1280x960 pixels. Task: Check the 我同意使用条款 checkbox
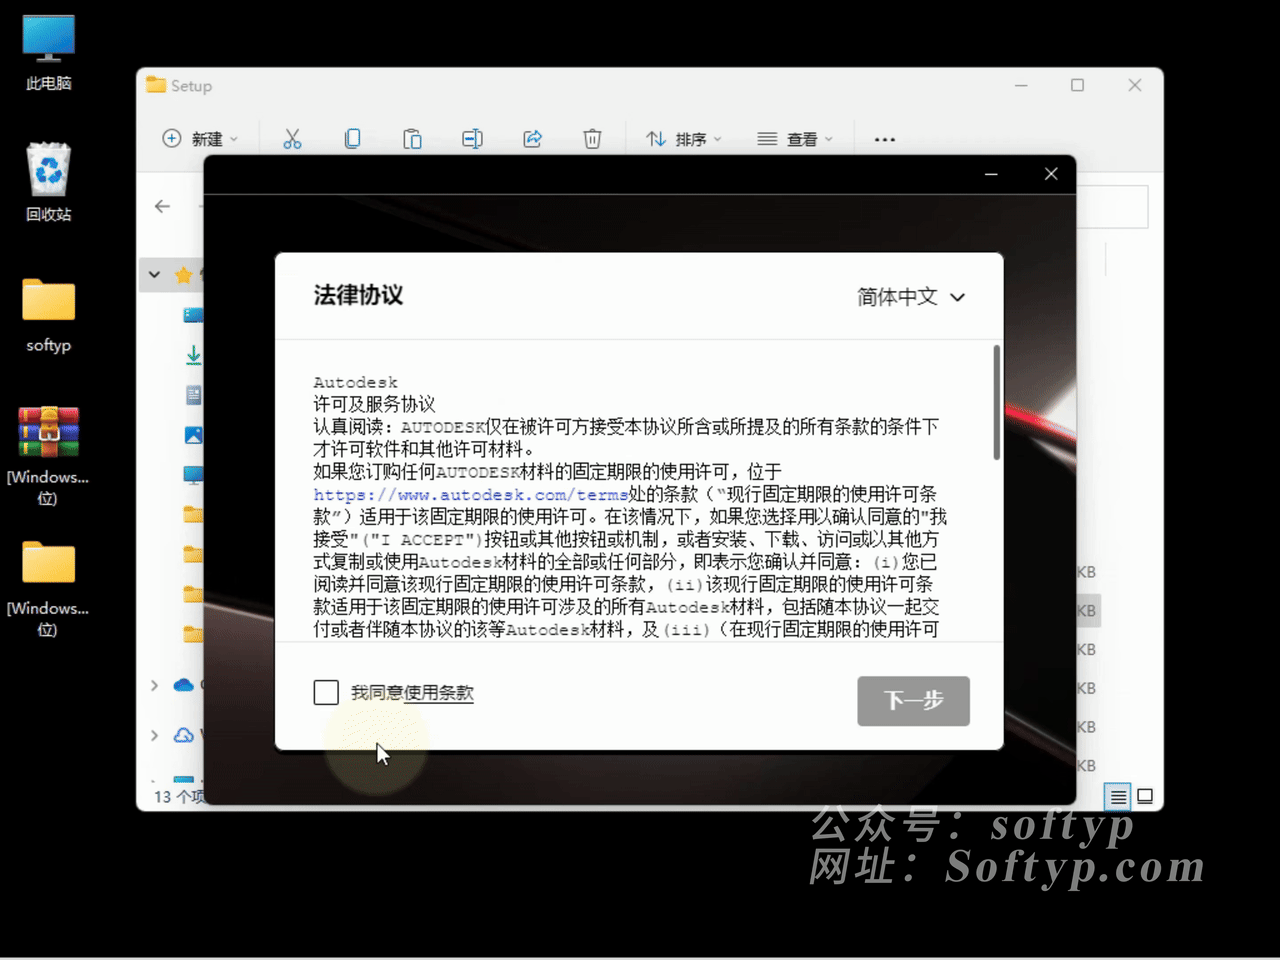pyautogui.click(x=326, y=692)
